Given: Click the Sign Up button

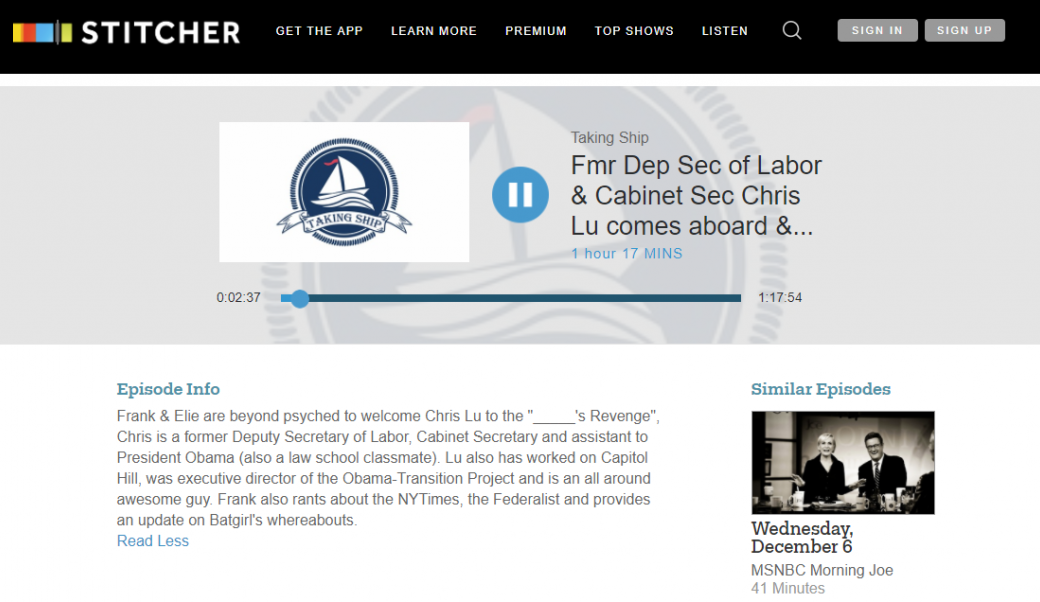Looking at the screenshot, I should (x=964, y=30).
